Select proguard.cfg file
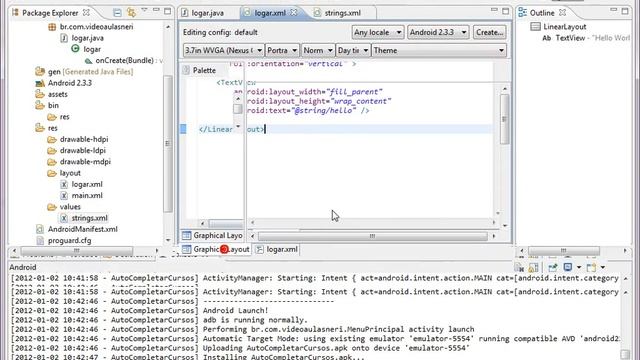 point(69,240)
